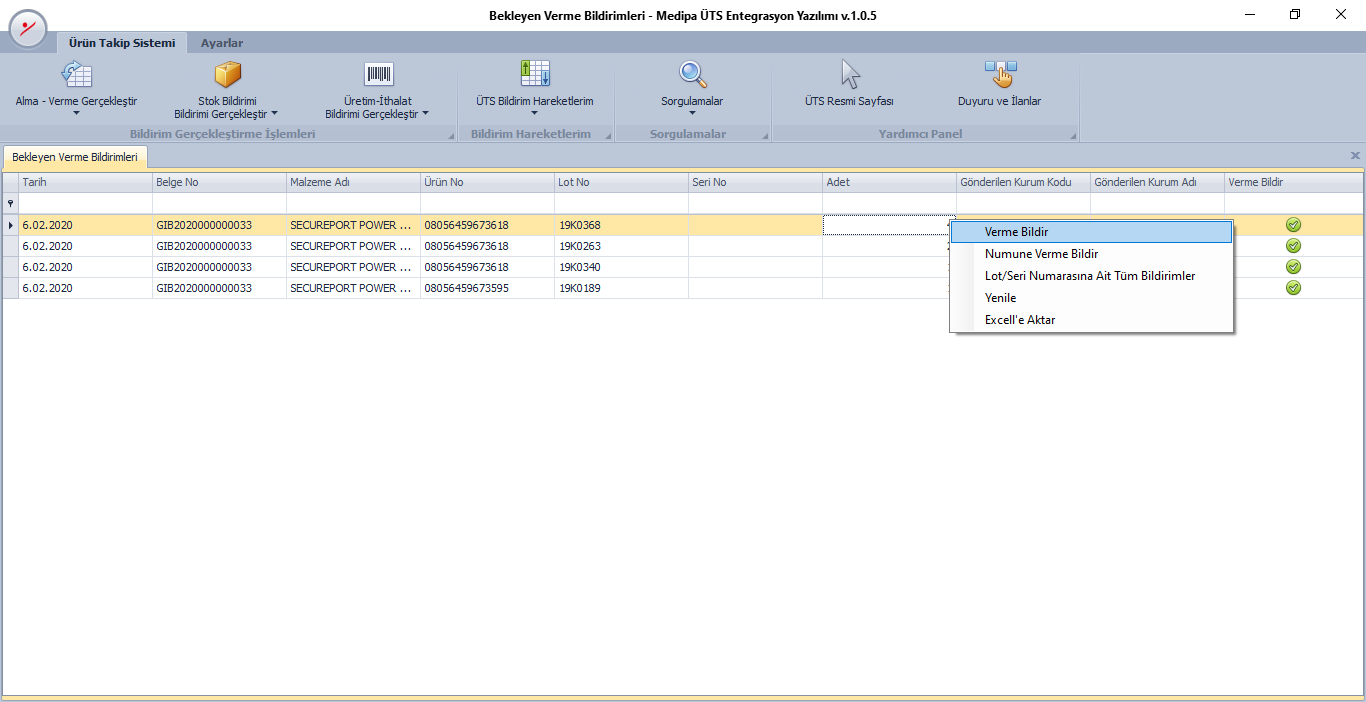
Task: Click the Sorgulamalar magnifier icon
Action: coord(692,75)
